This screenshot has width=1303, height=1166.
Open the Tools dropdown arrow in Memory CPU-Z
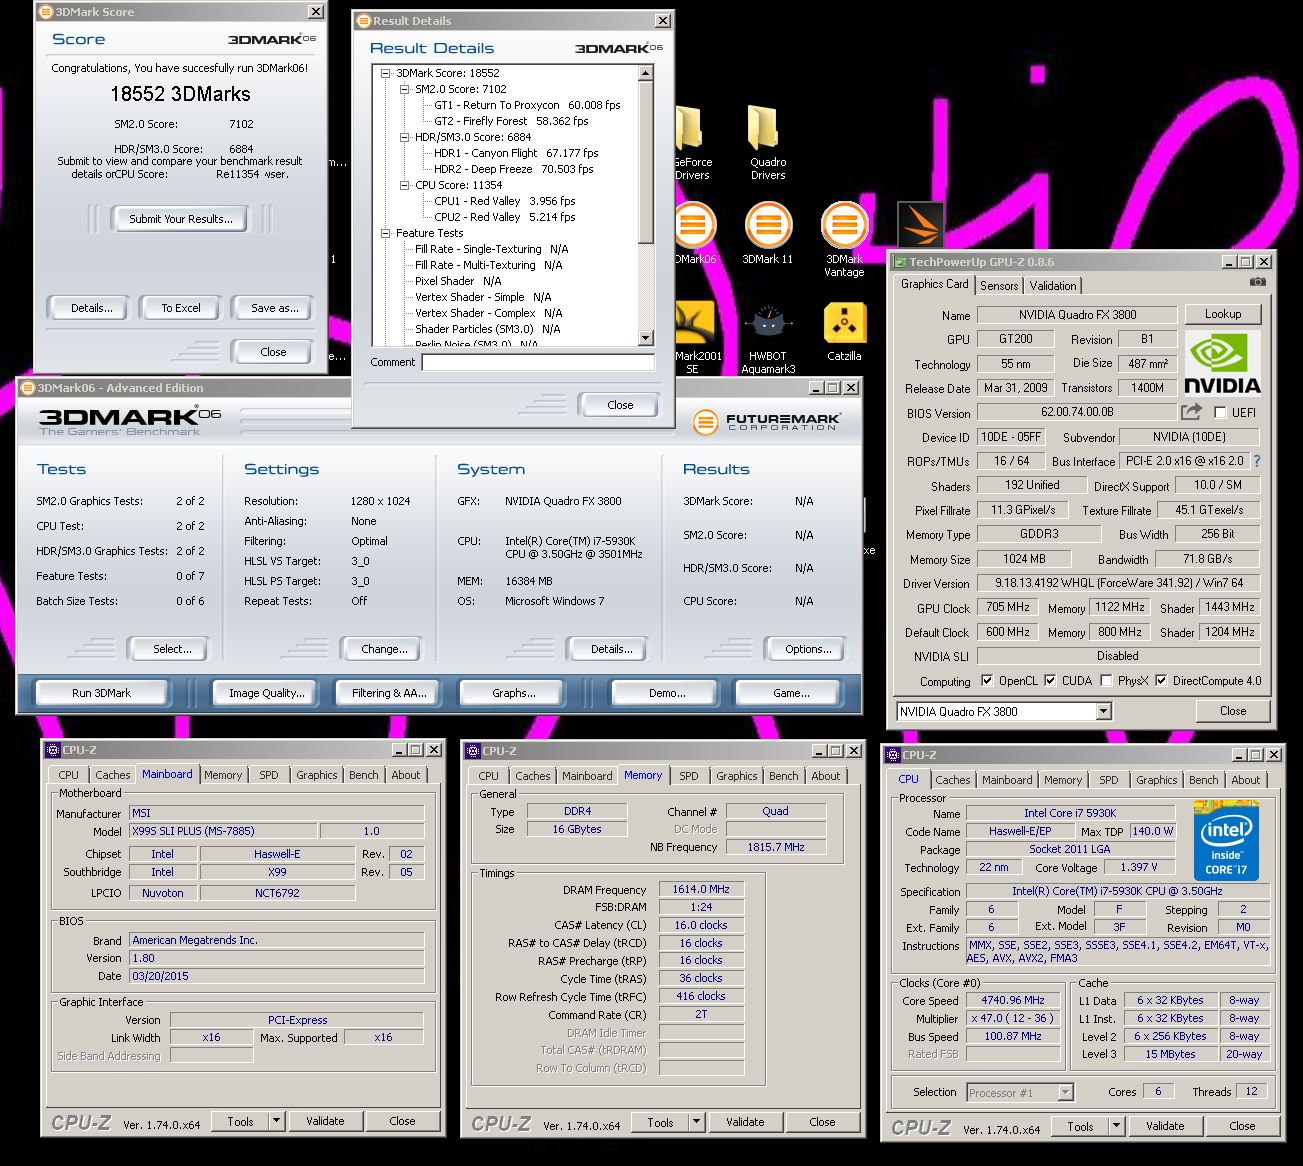[x=697, y=1122]
